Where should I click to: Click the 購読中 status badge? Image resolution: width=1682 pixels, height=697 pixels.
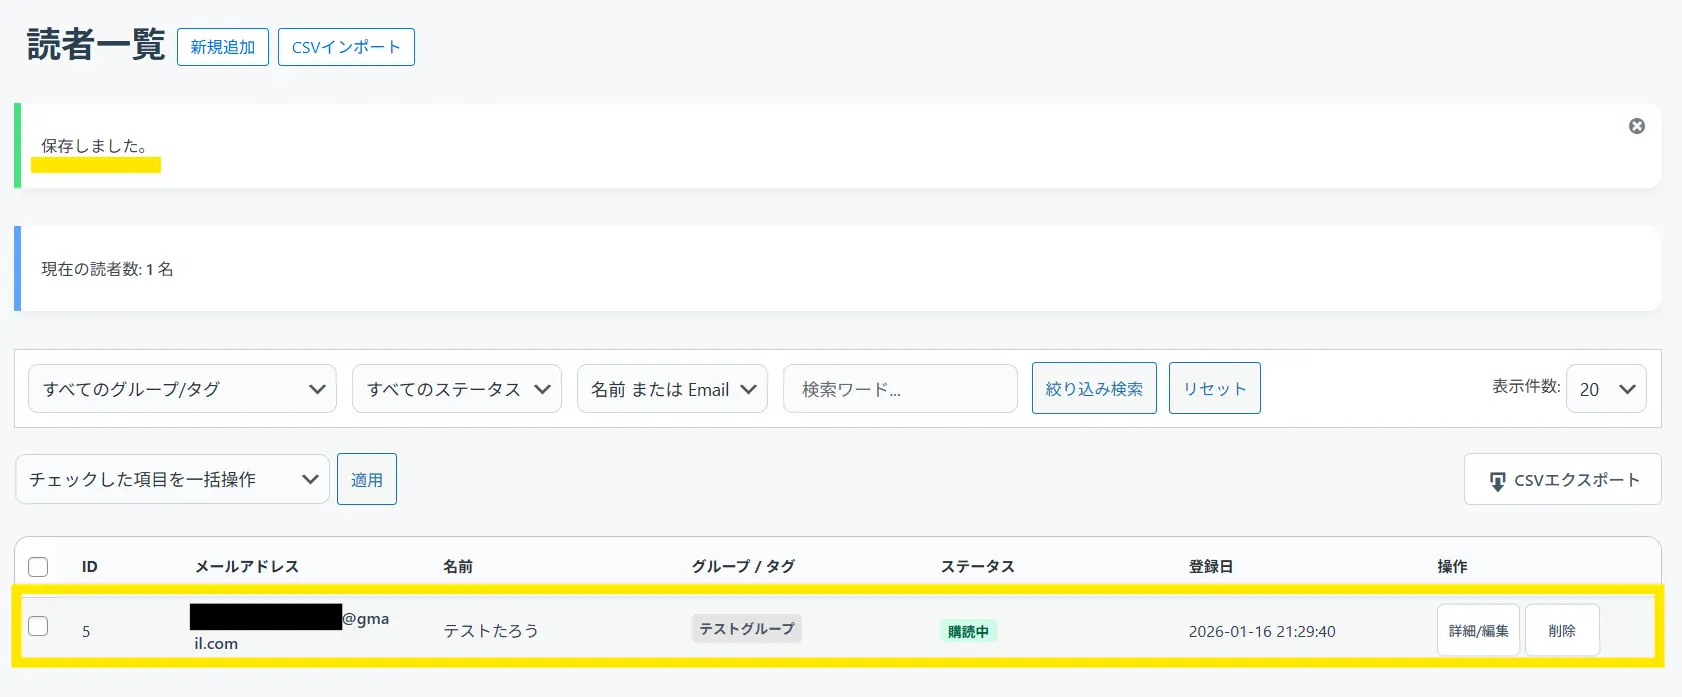968,632
